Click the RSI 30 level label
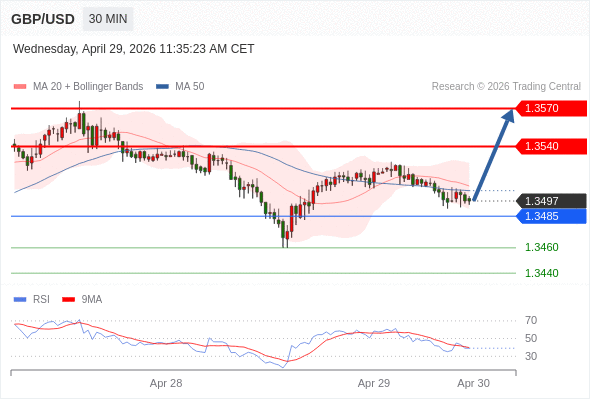Viewport: 590px width, 400px height. pyautogui.click(x=531, y=356)
